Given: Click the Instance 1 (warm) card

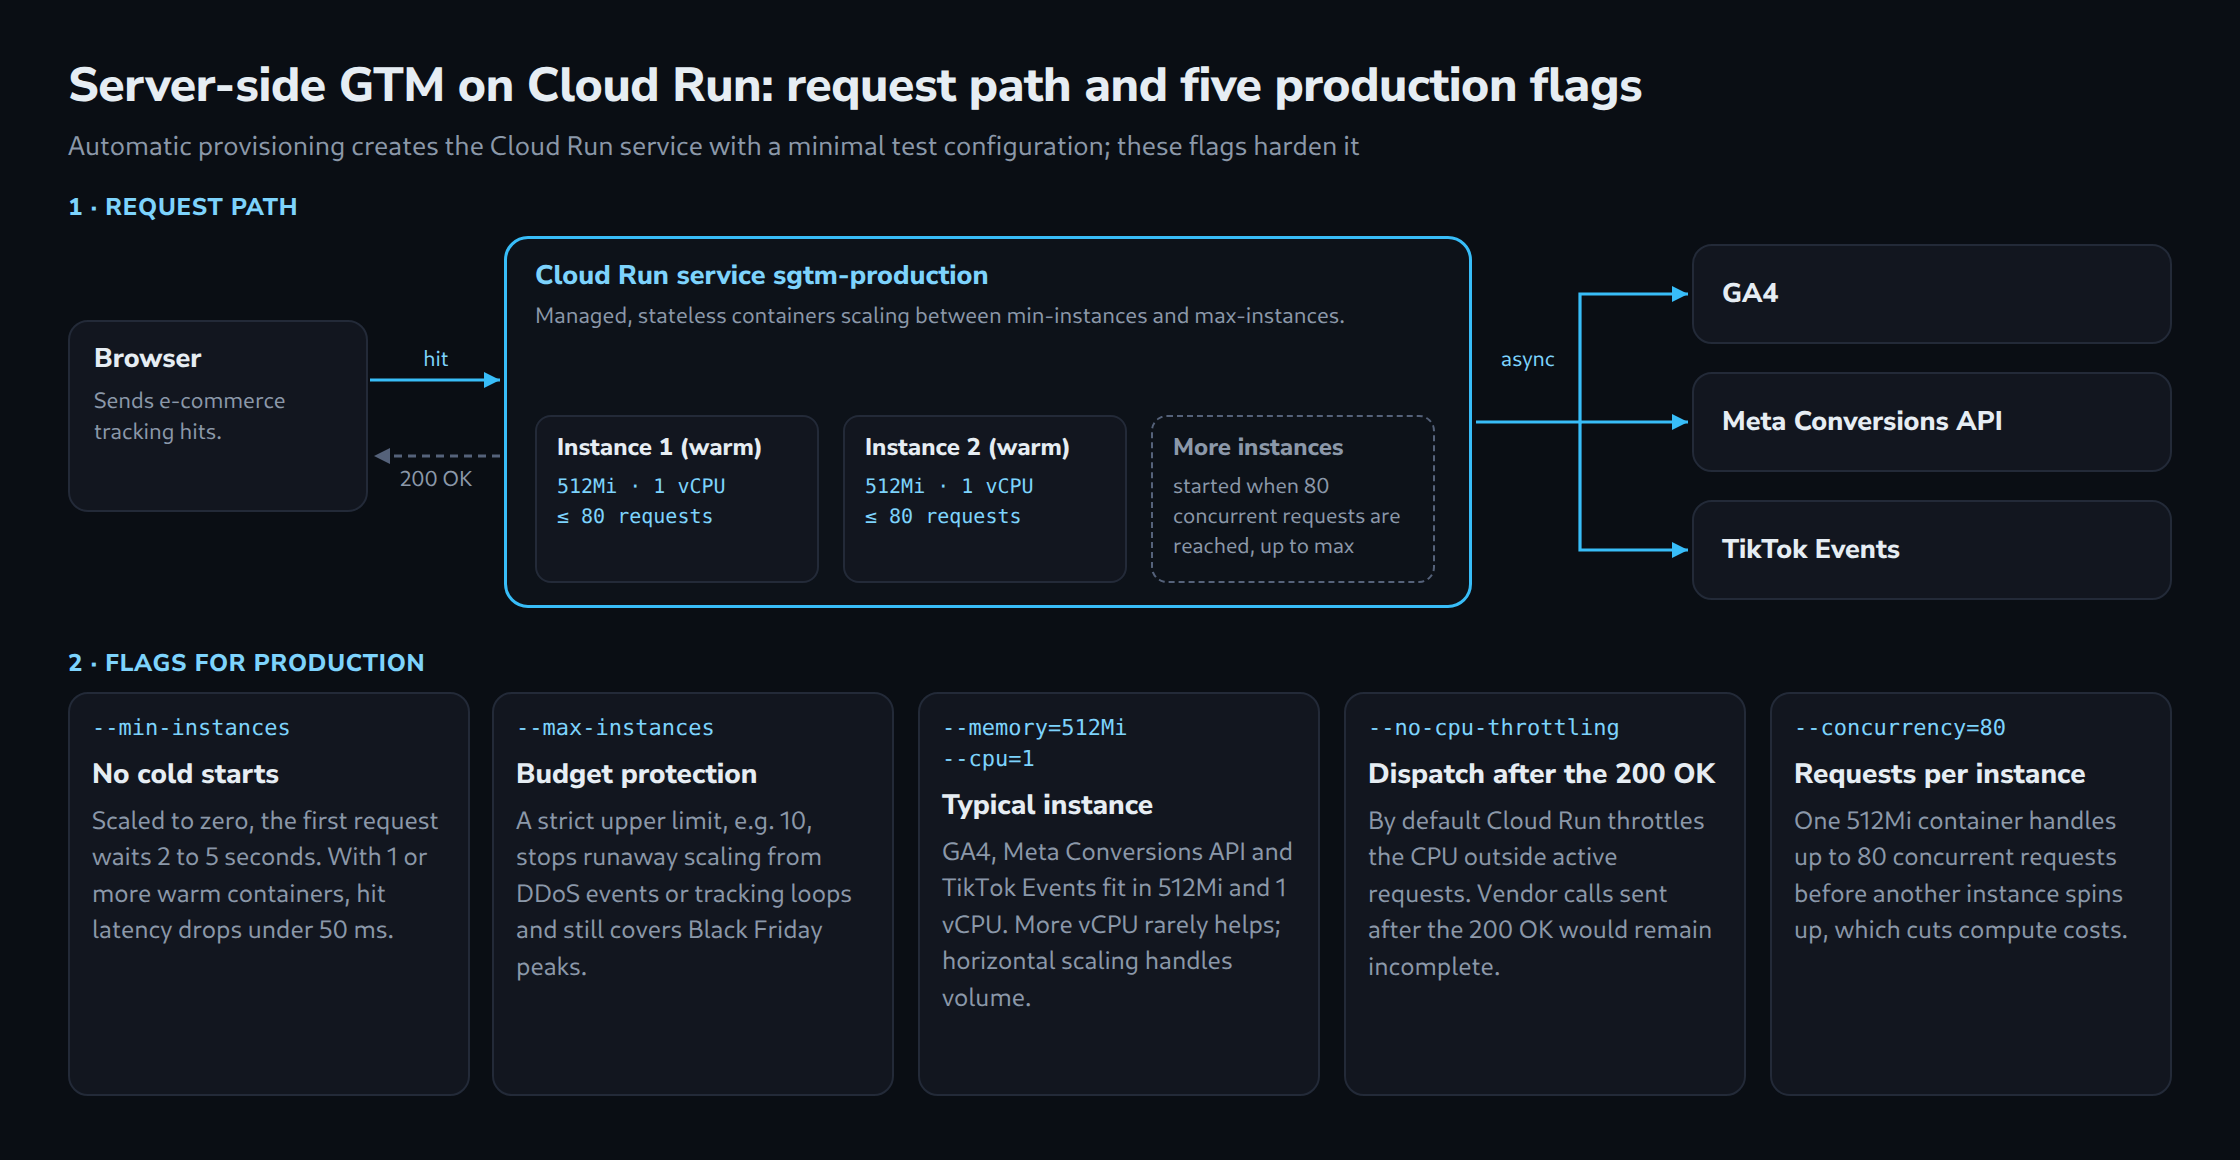Looking at the screenshot, I should (x=677, y=499).
